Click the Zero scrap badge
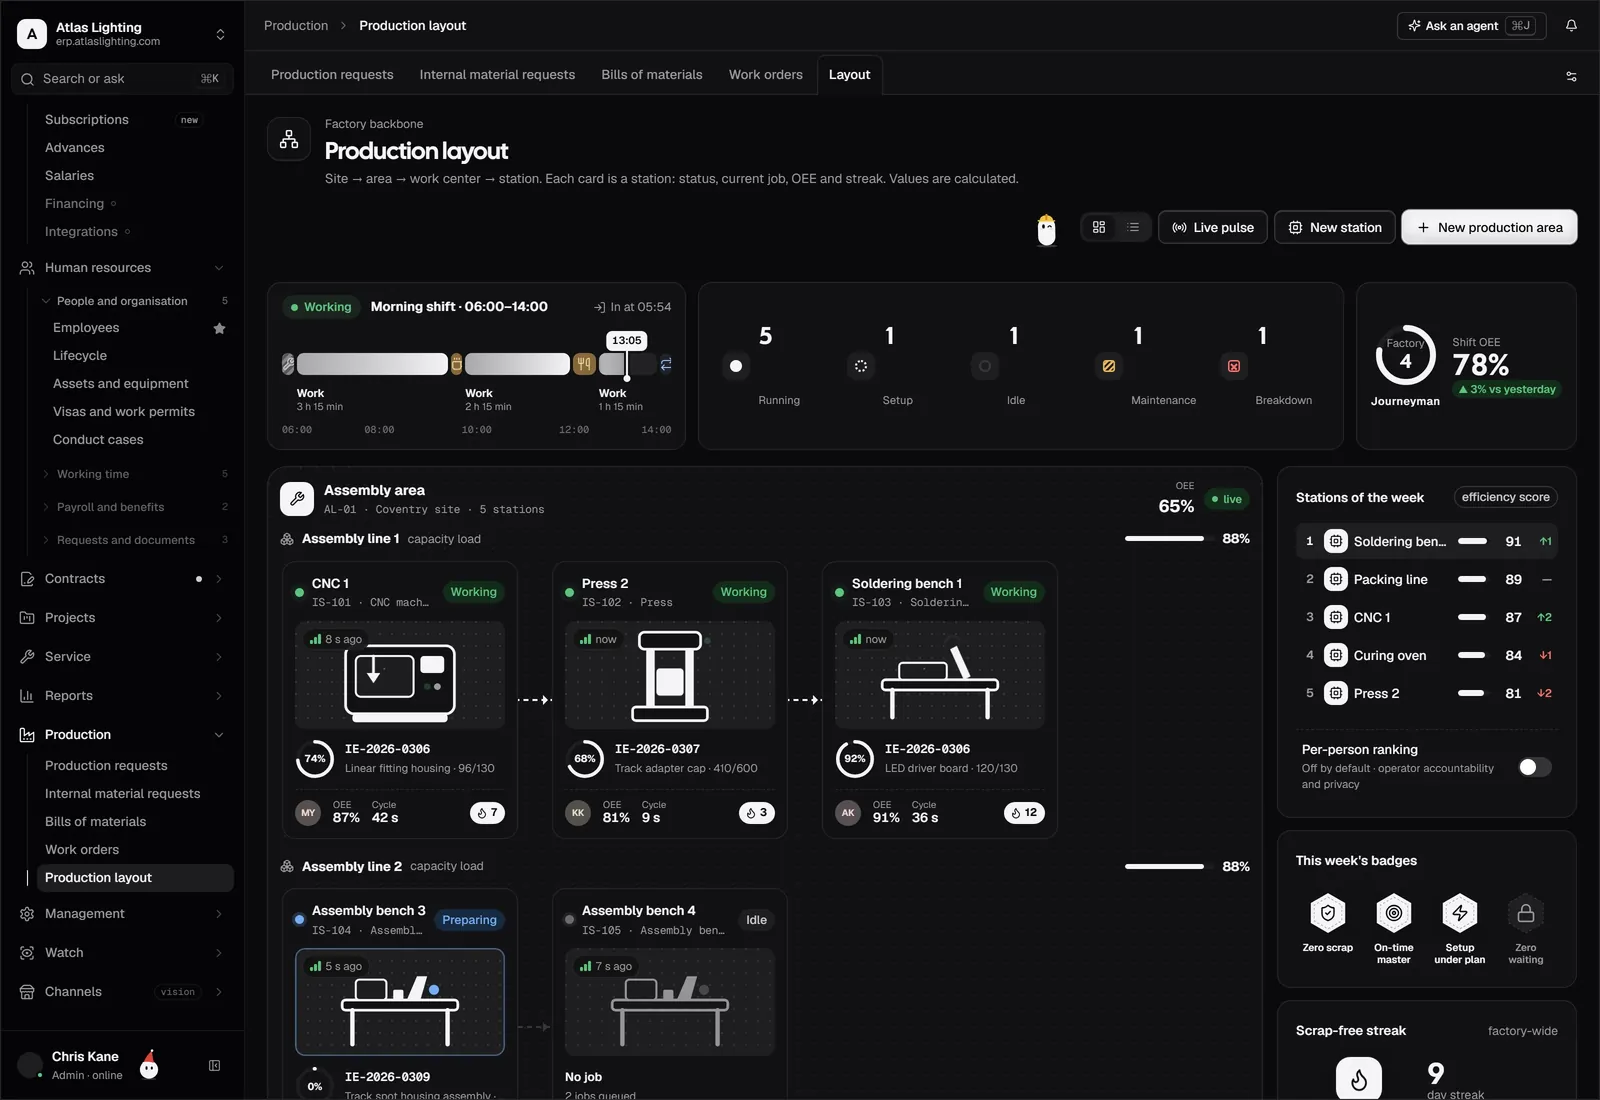This screenshot has height=1100, width=1600. pyautogui.click(x=1327, y=923)
